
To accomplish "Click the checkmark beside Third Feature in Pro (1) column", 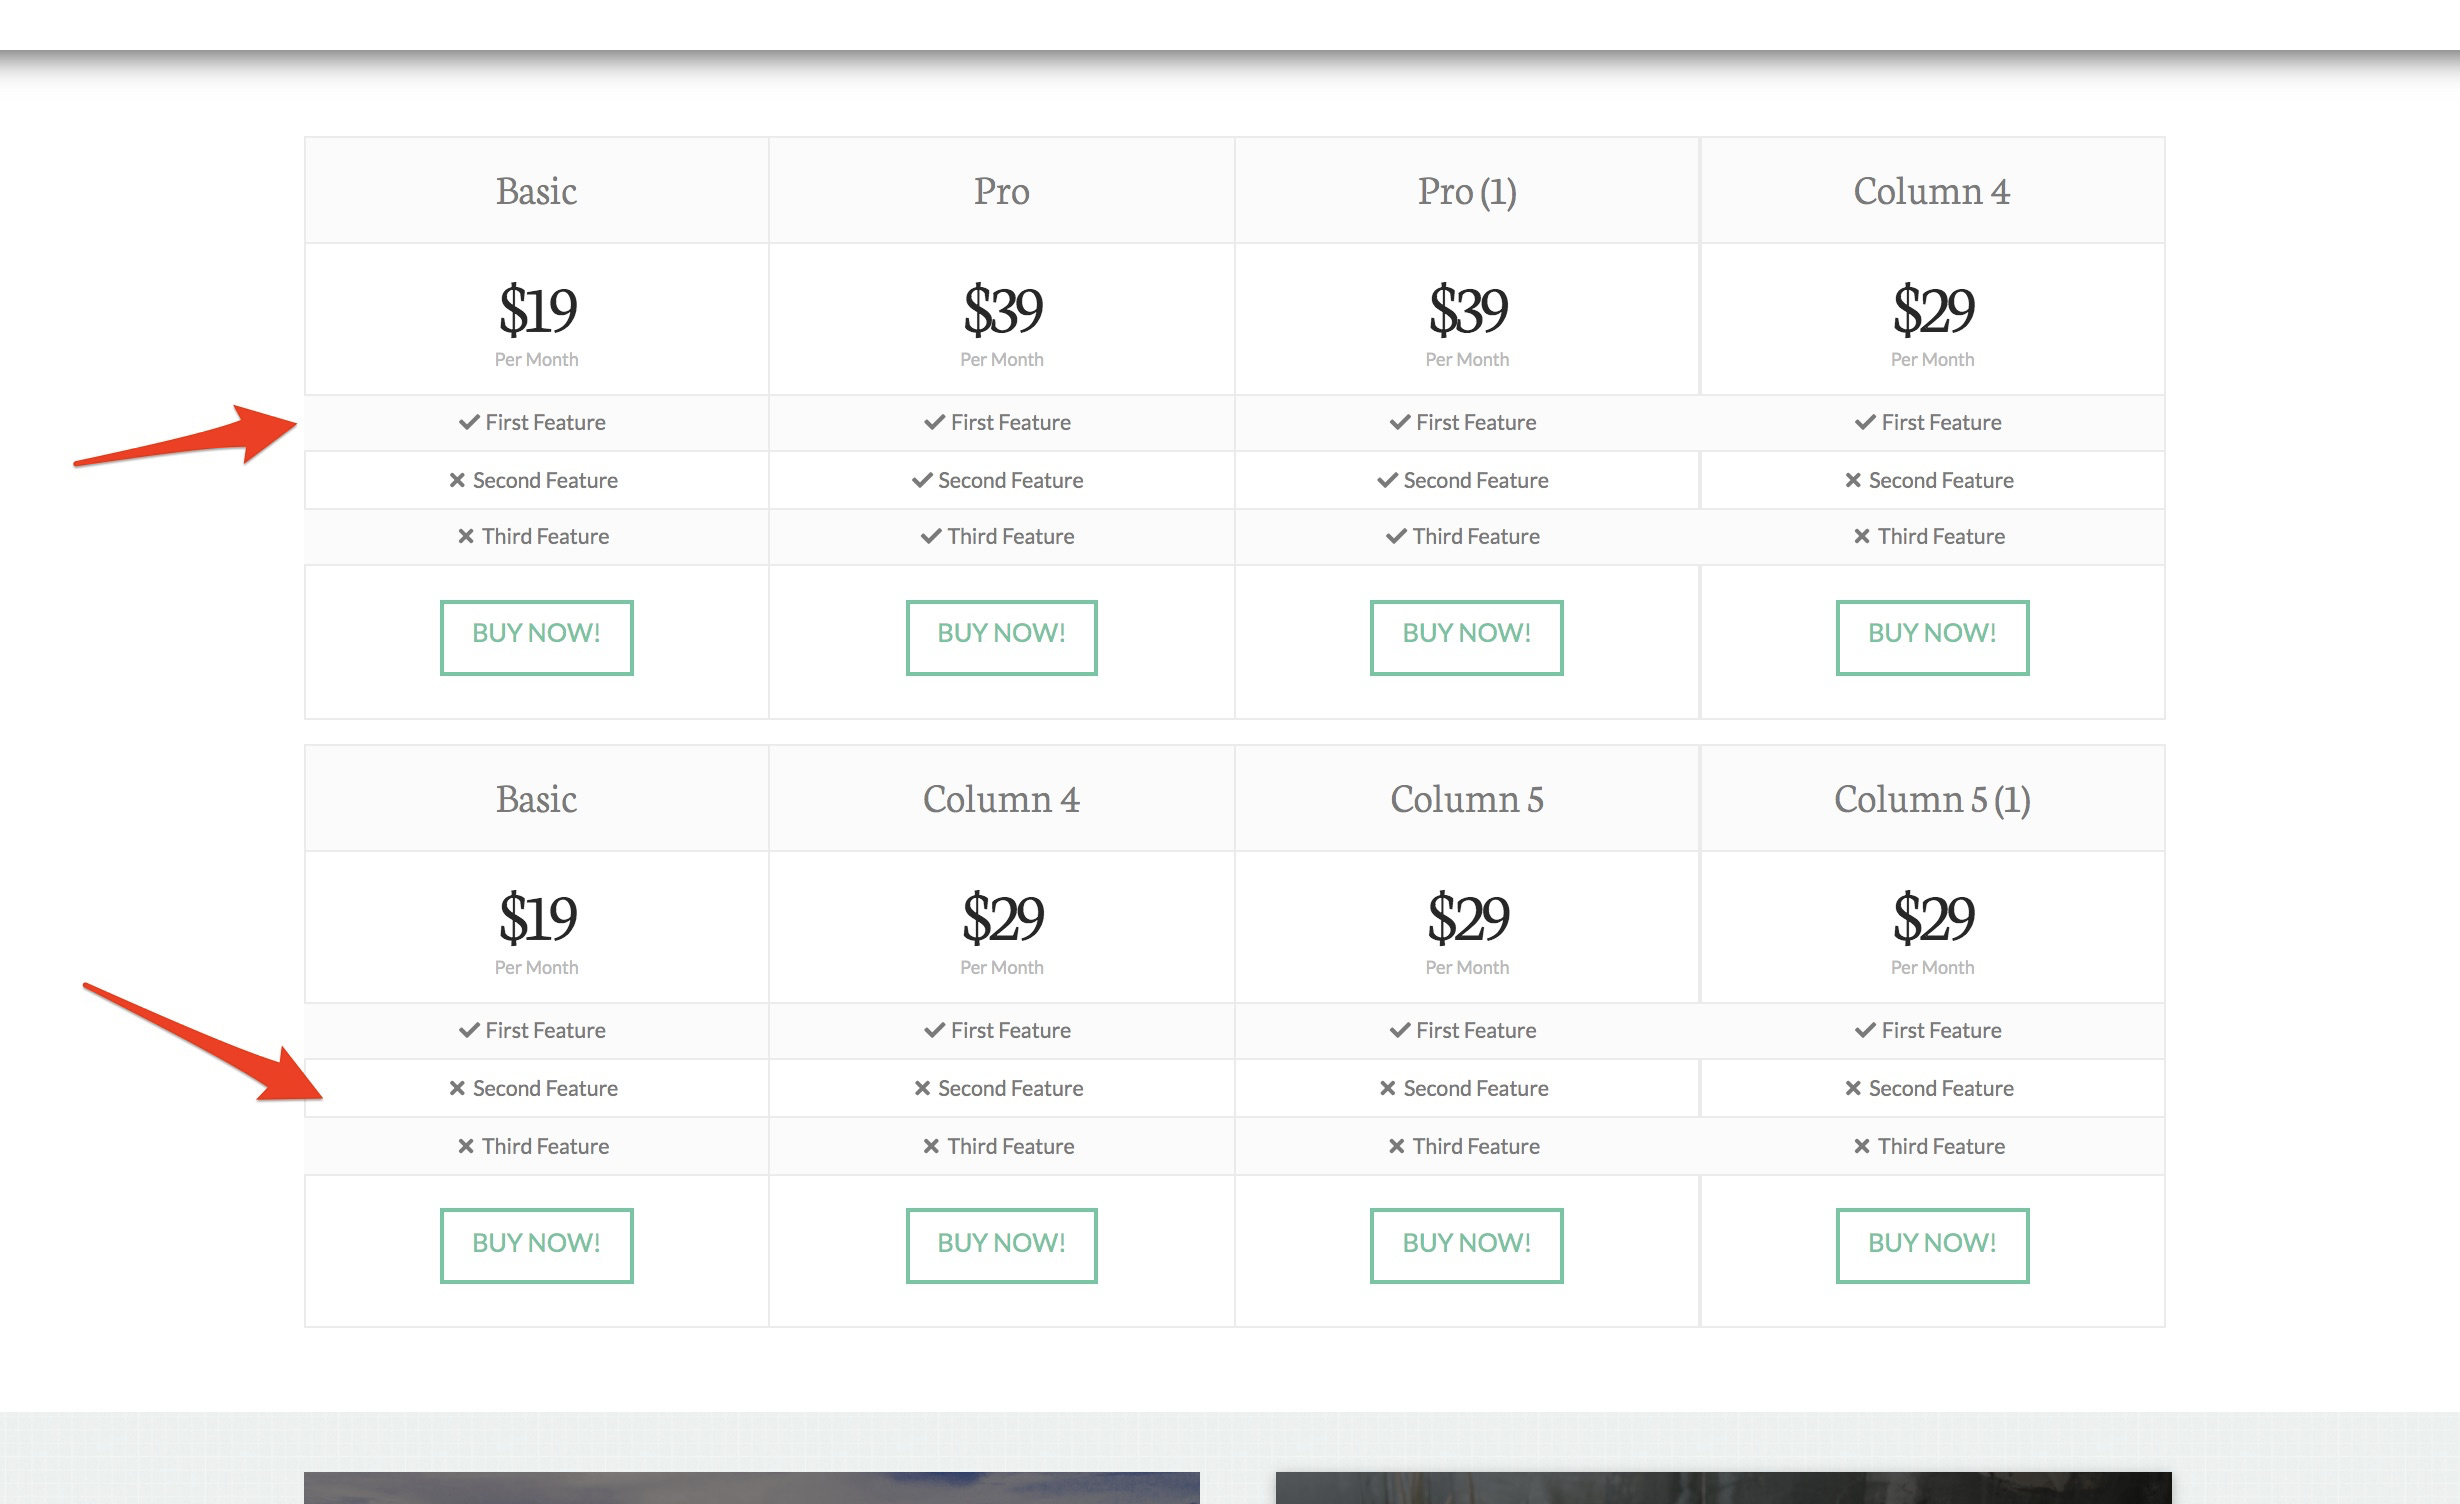I will (x=1396, y=537).
